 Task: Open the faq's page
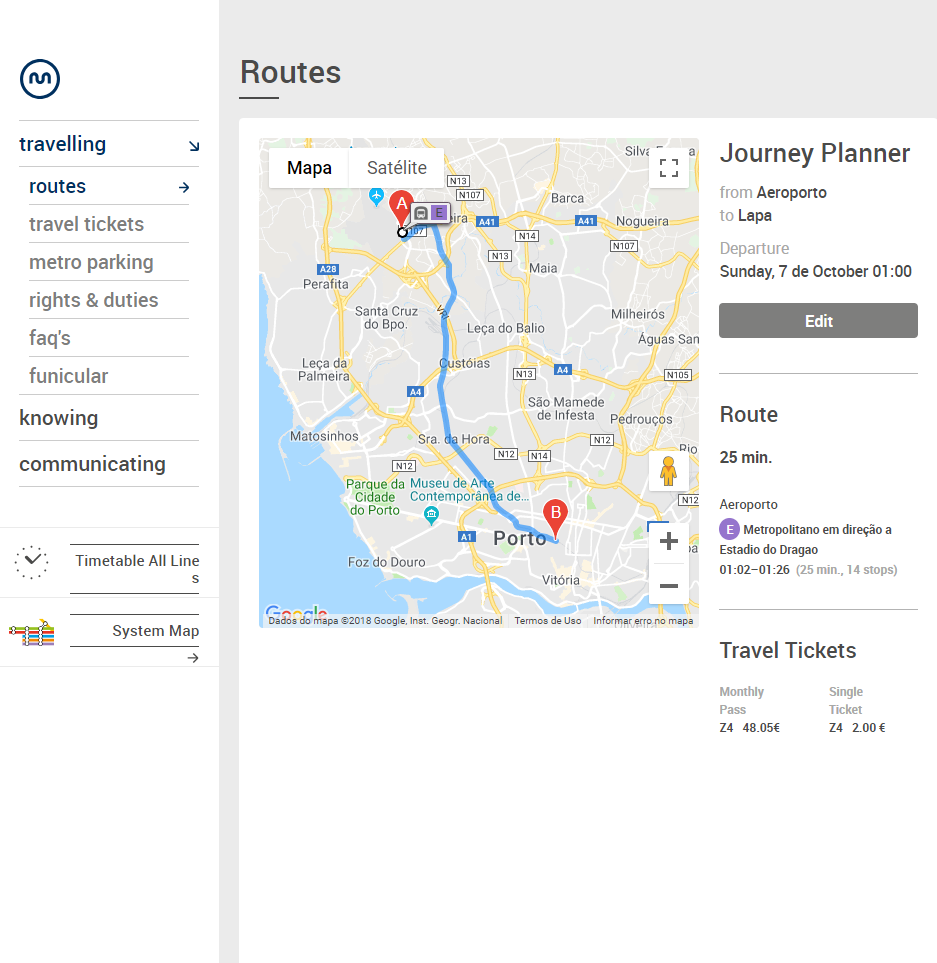pyautogui.click(x=50, y=338)
